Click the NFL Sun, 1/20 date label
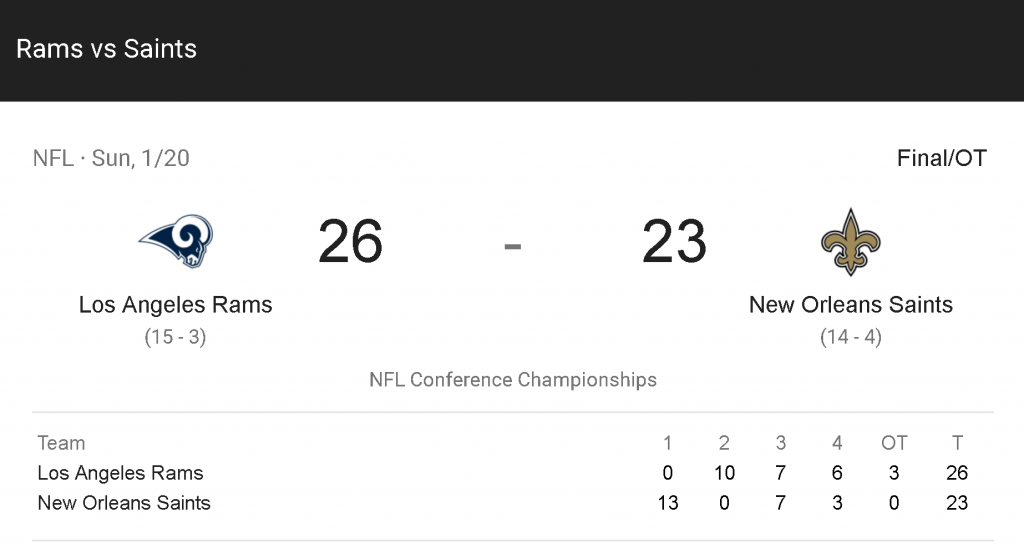 111,158
